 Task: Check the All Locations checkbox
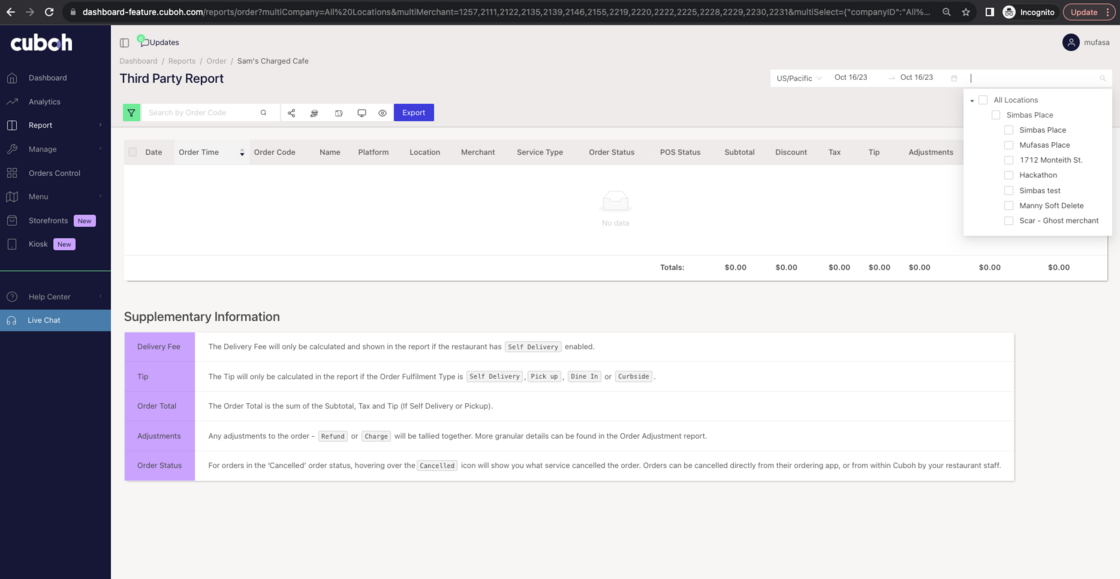point(983,100)
